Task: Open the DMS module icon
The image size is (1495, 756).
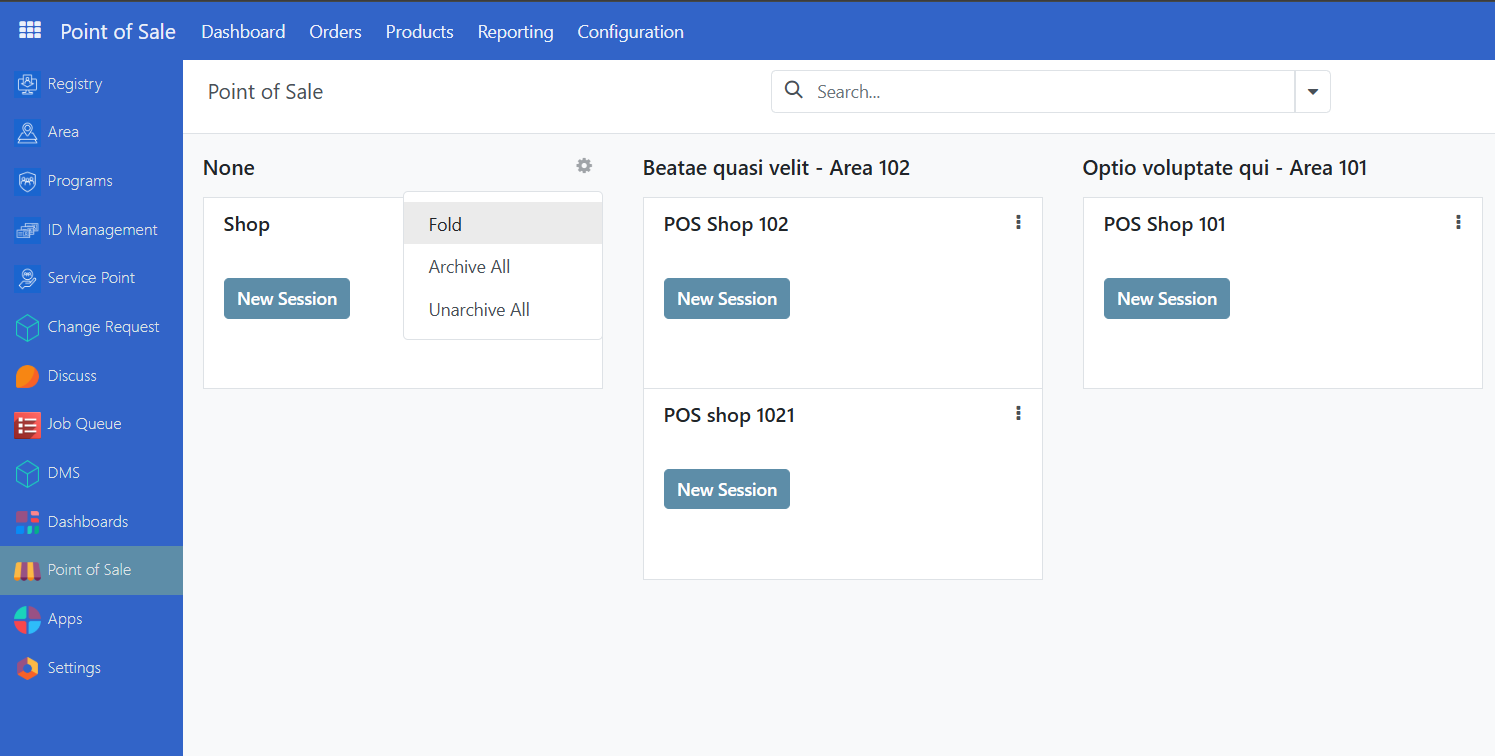Action: 27,472
